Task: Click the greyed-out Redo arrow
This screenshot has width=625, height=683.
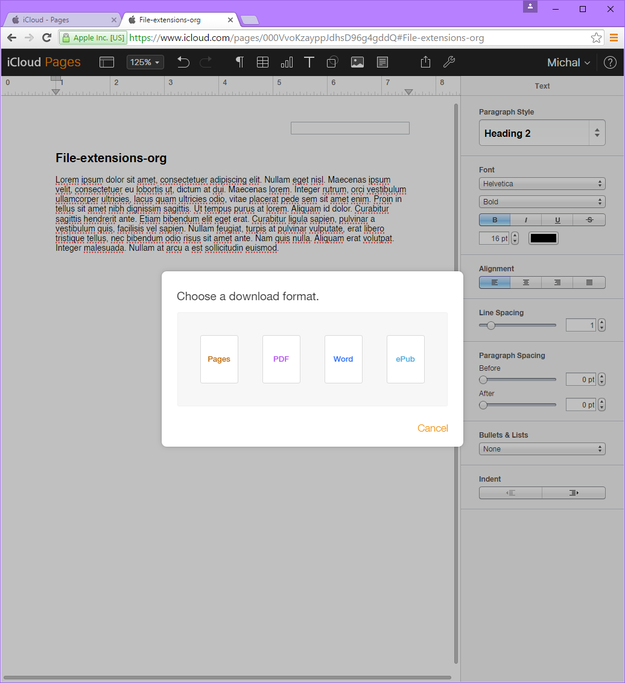Action: pos(206,62)
